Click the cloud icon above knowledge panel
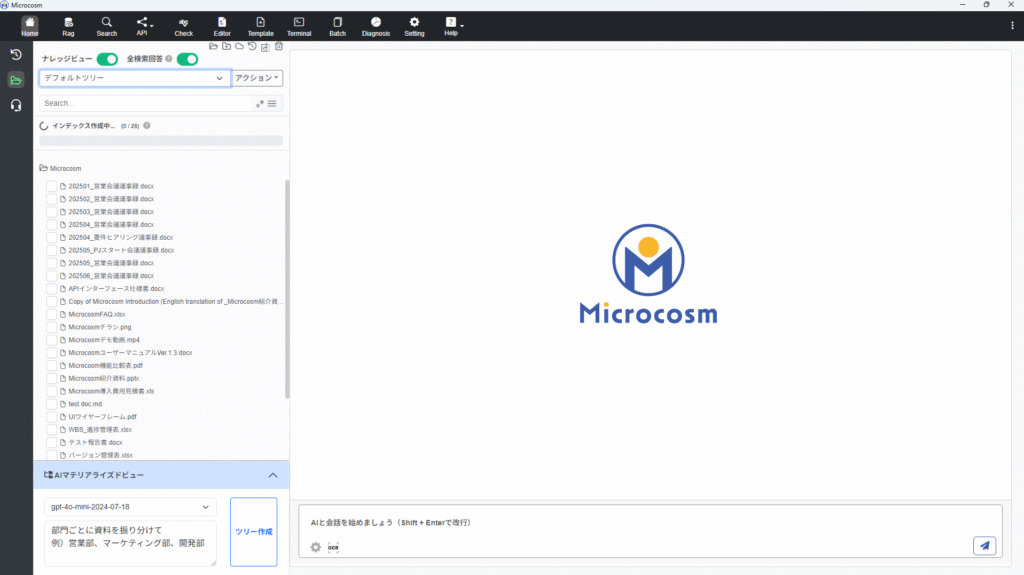Viewport: 1024px width, 575px height. (x=239, y=46)
